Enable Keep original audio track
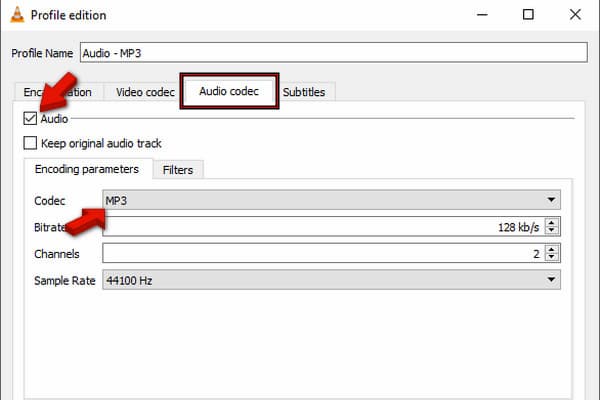The image size is (600, 400). click(x=30, y=143)
